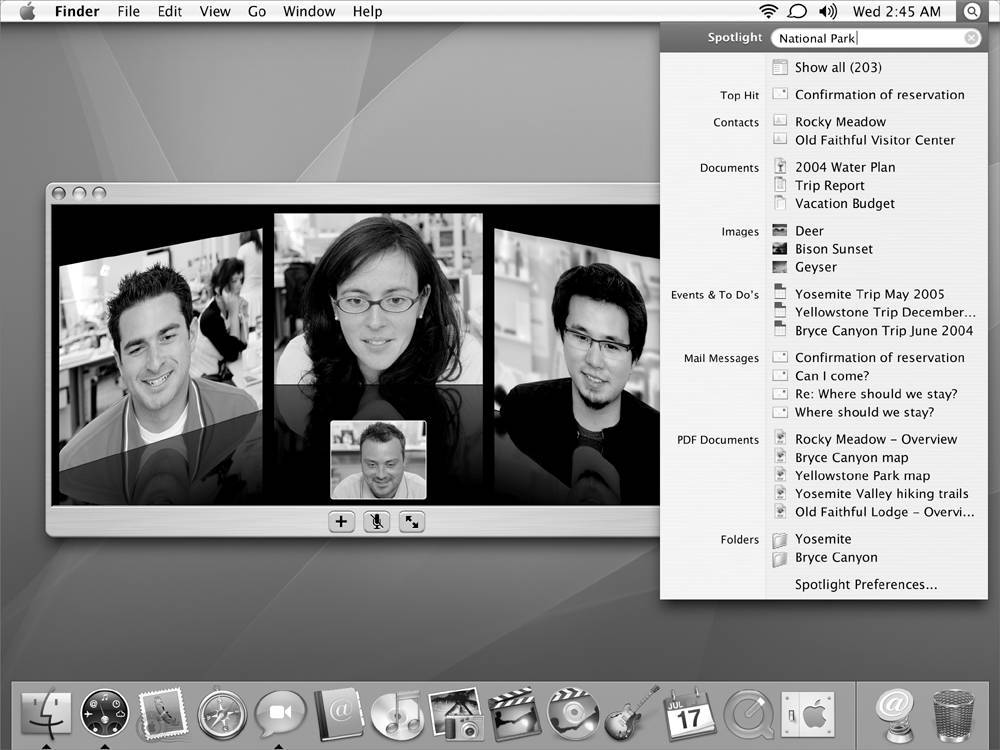This screenshot has height=750, width=1000.
Task: Open the Finder menu
Action: coord(77,11)
